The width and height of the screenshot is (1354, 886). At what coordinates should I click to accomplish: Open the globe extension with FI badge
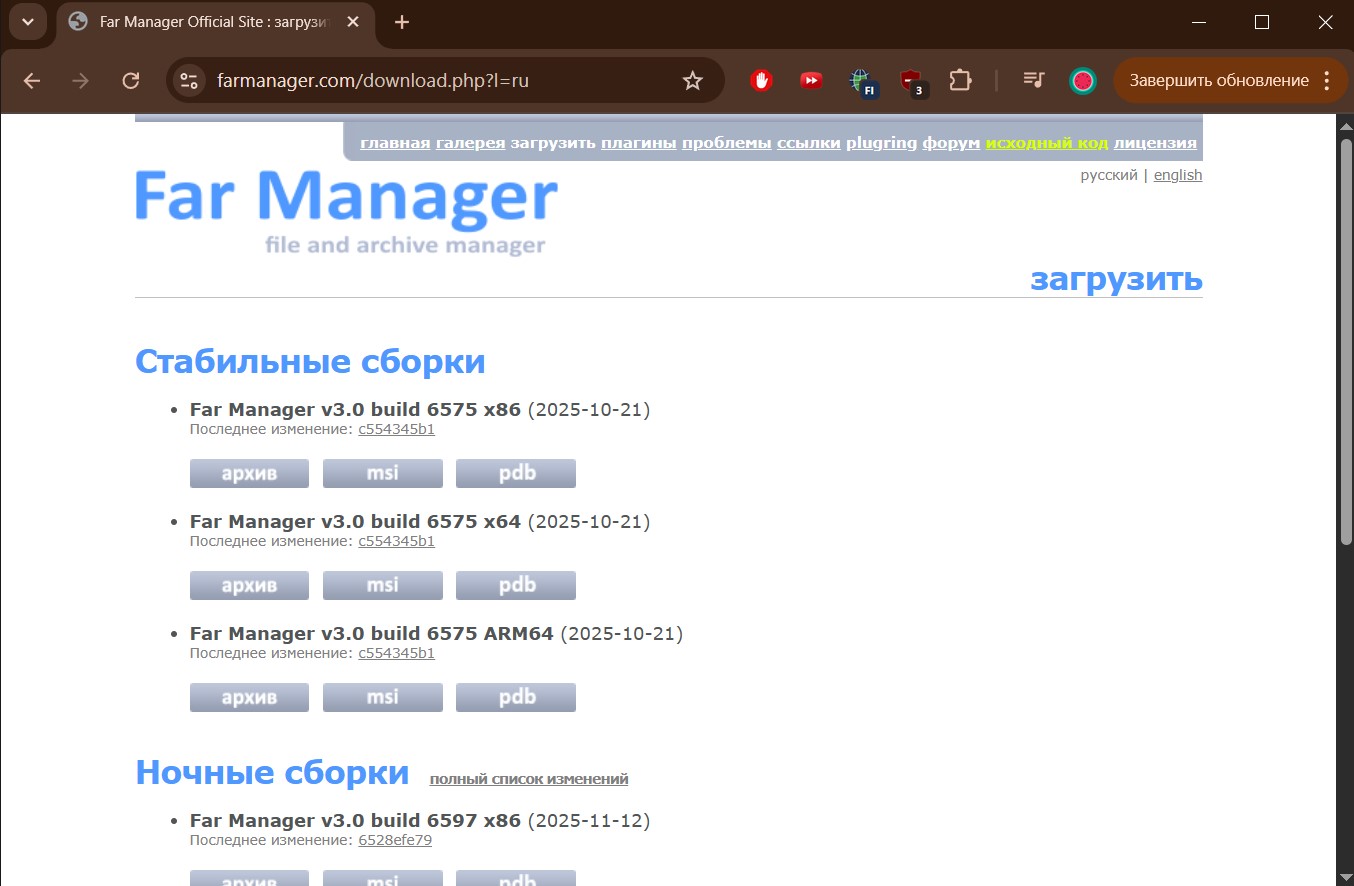point(862,81)
